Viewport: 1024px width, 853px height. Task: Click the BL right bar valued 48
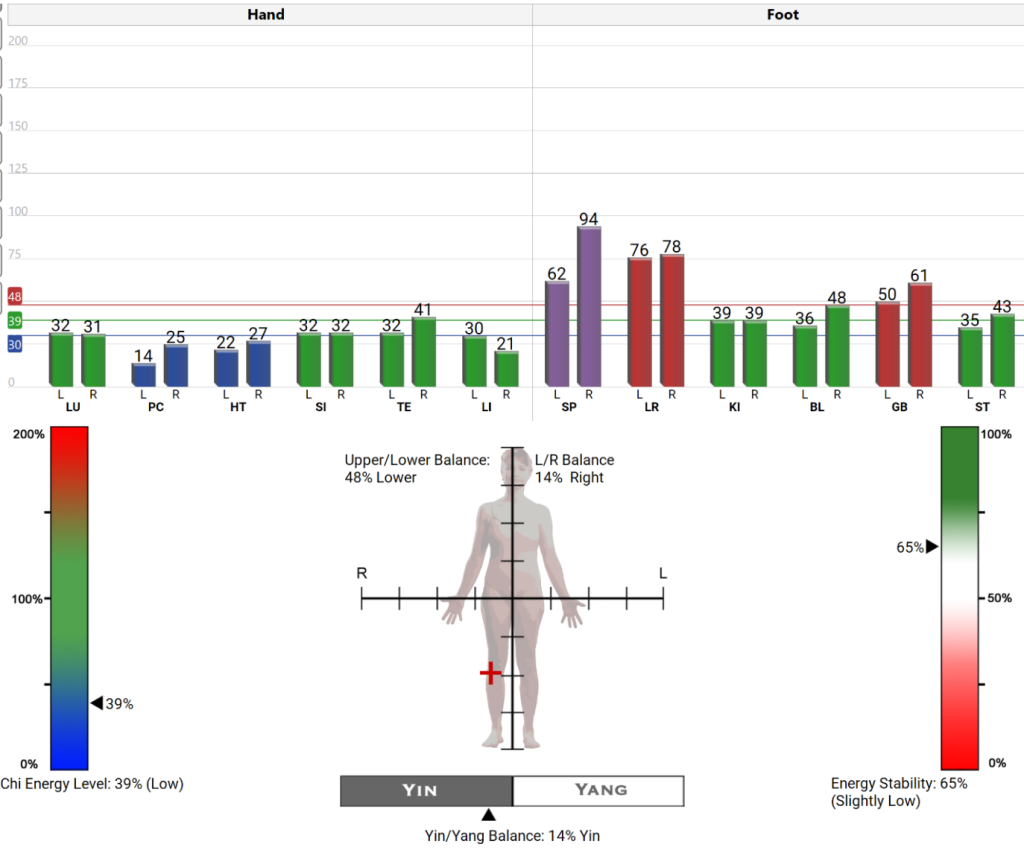(x=837, y=346)
